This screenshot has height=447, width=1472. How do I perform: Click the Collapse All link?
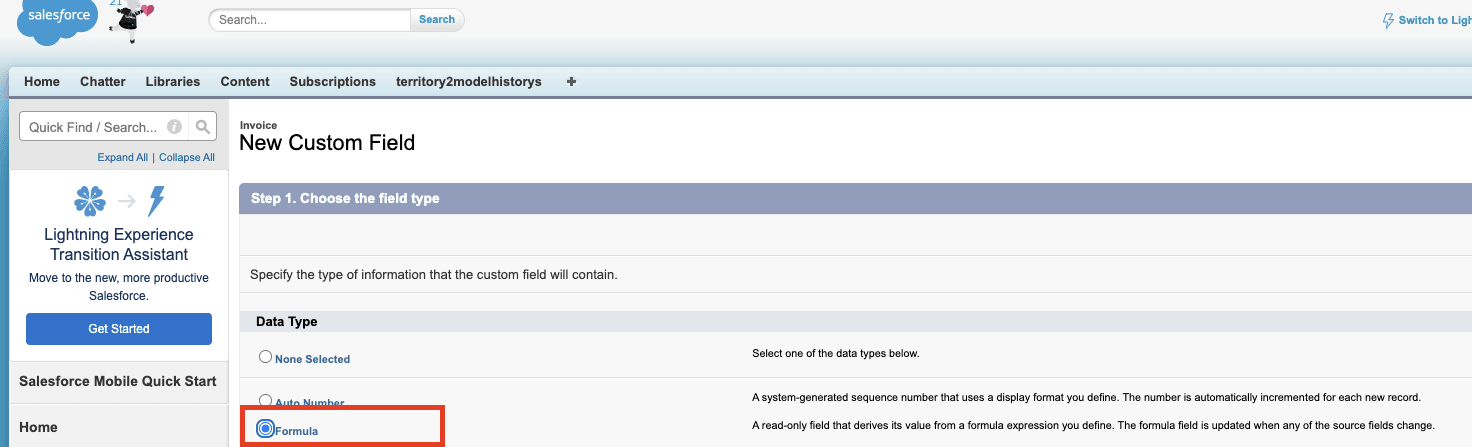click(187, 158)
